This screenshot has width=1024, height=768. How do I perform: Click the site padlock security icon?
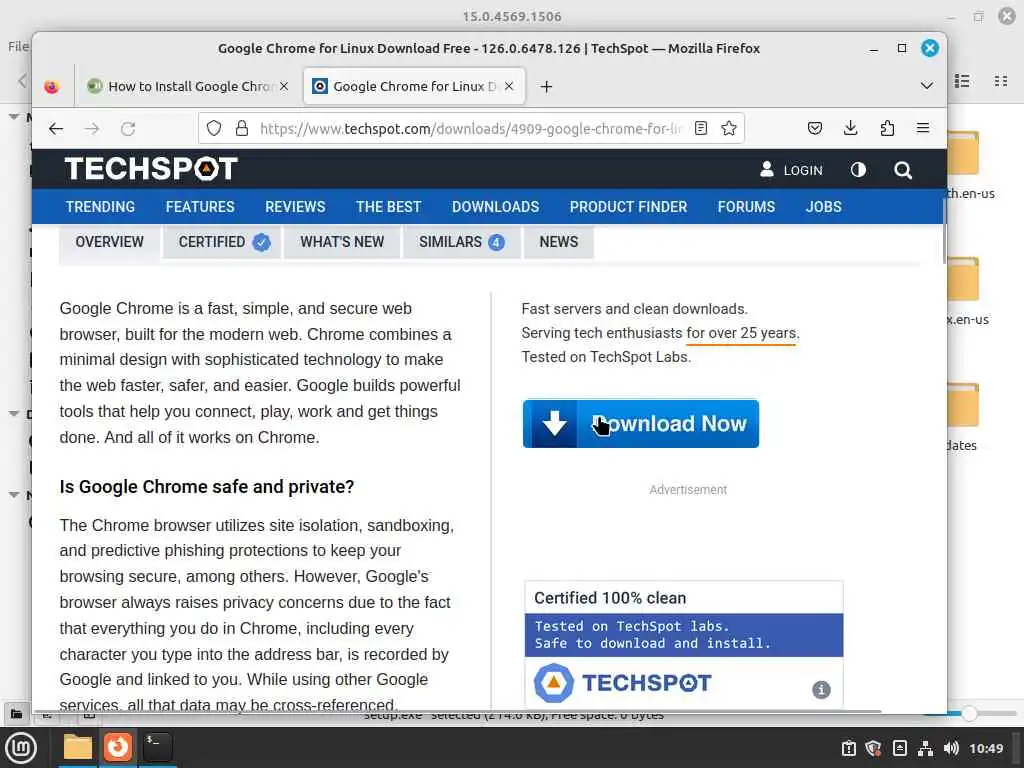[x=242, y=128]
